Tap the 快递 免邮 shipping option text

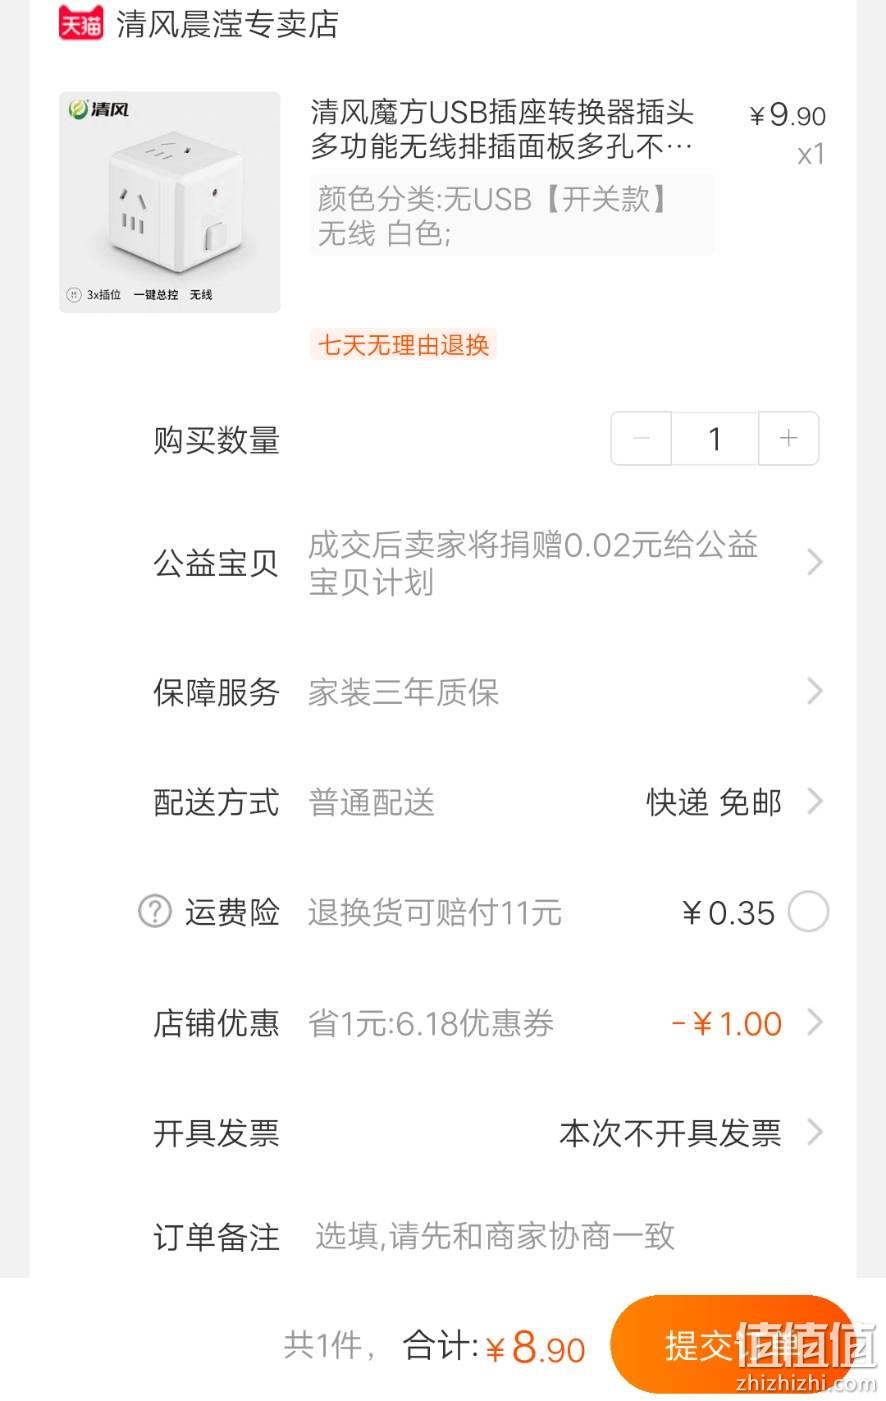[714, 802]
